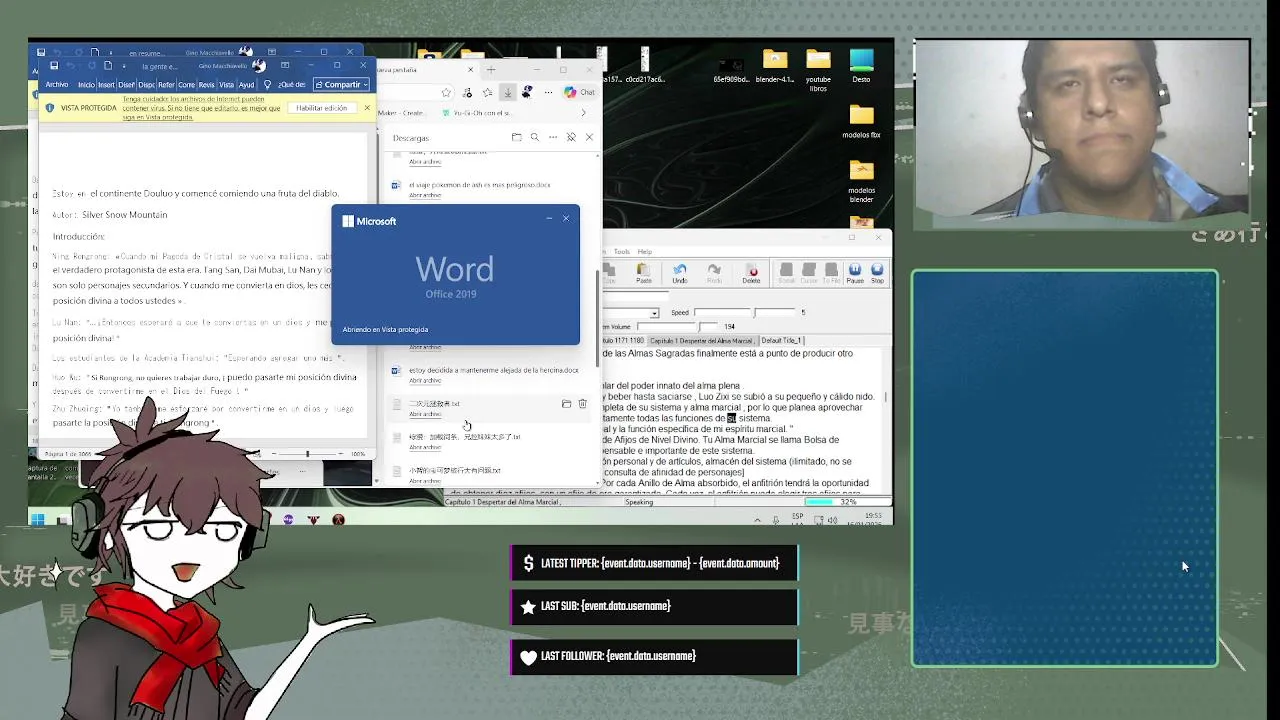
Task: Delete the highlighted txt download with trash icon
Action: [583, 404]
